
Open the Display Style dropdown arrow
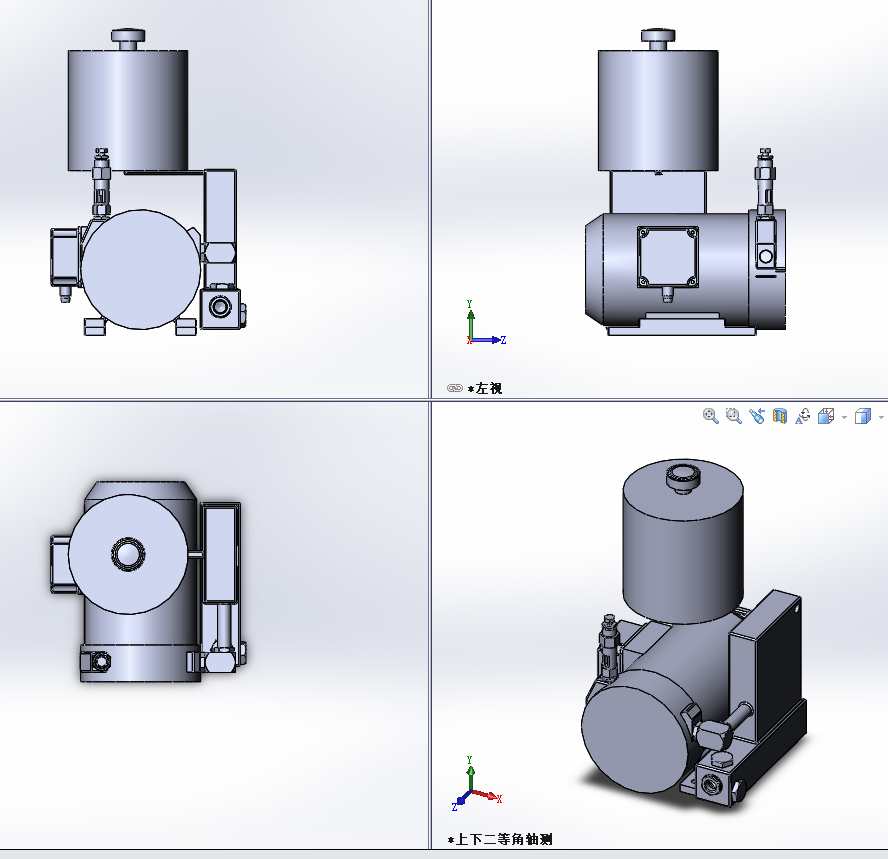pos(881,417)
